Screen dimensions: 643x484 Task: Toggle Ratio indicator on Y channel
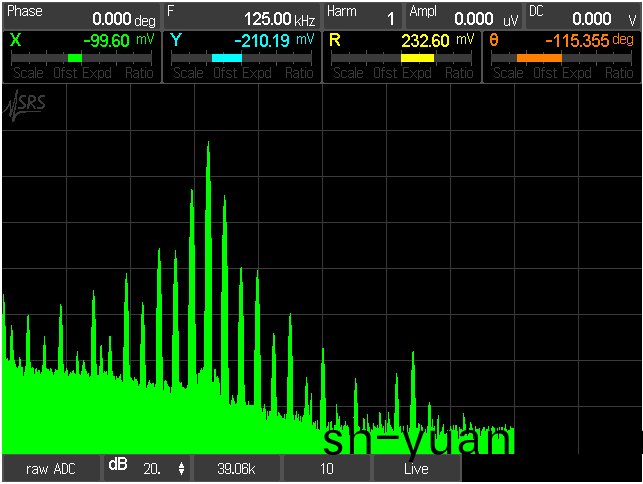pos(298,73)
